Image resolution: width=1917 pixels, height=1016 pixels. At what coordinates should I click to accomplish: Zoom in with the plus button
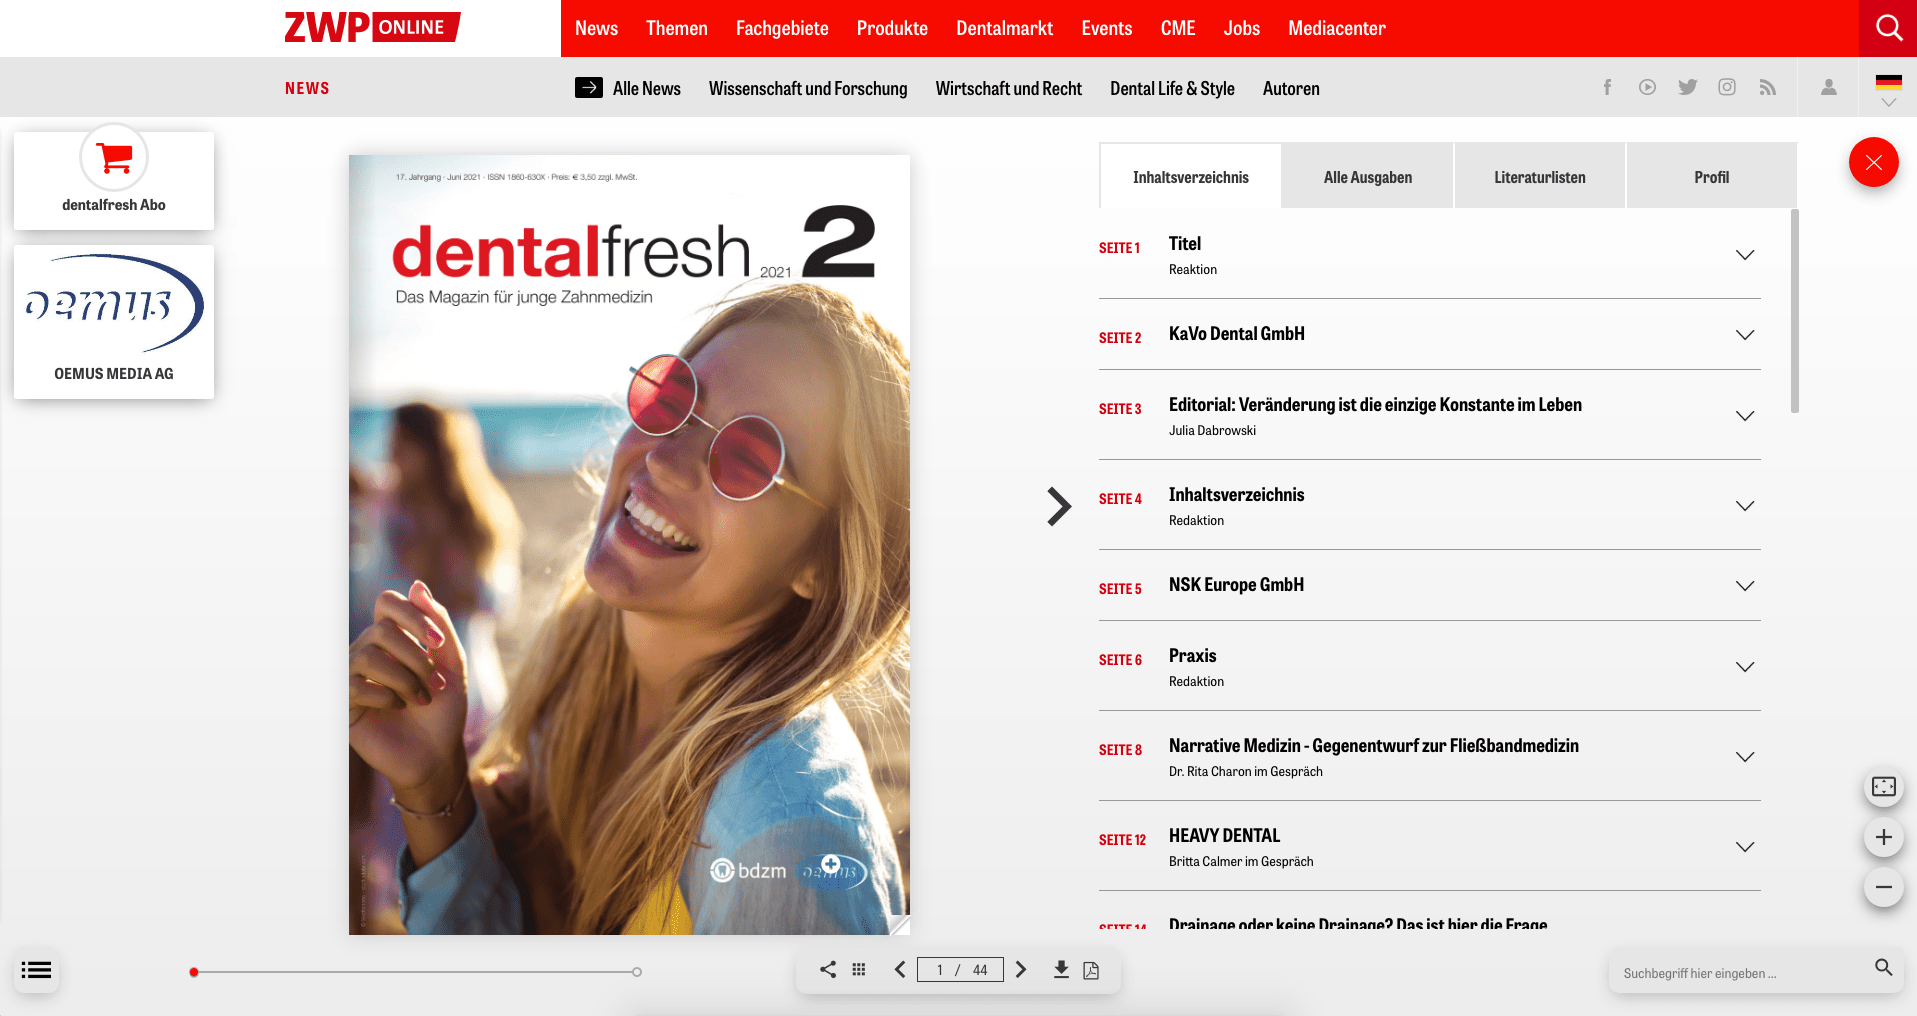click(x=1884, y=837)
